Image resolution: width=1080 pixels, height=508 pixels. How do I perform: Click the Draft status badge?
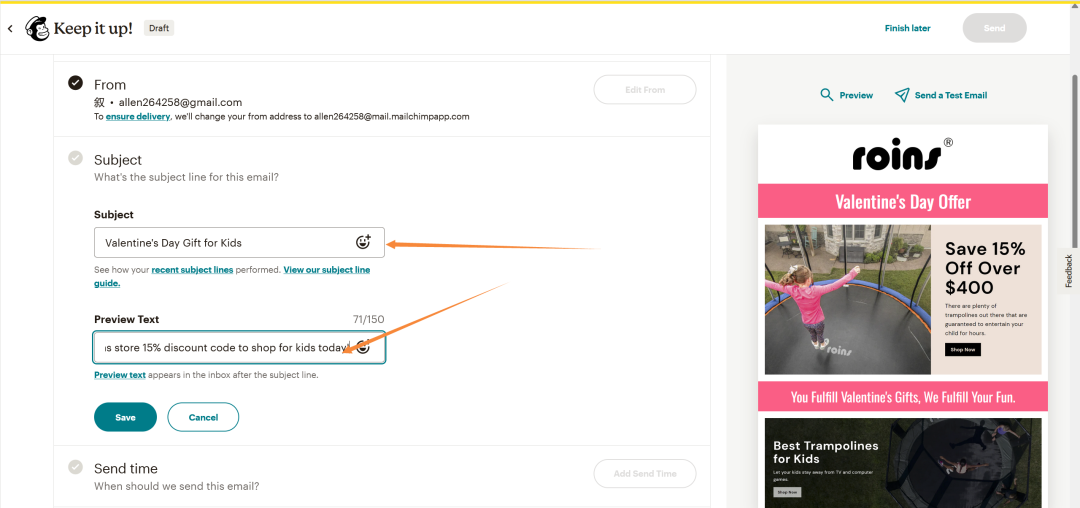(x=159, y=28)
